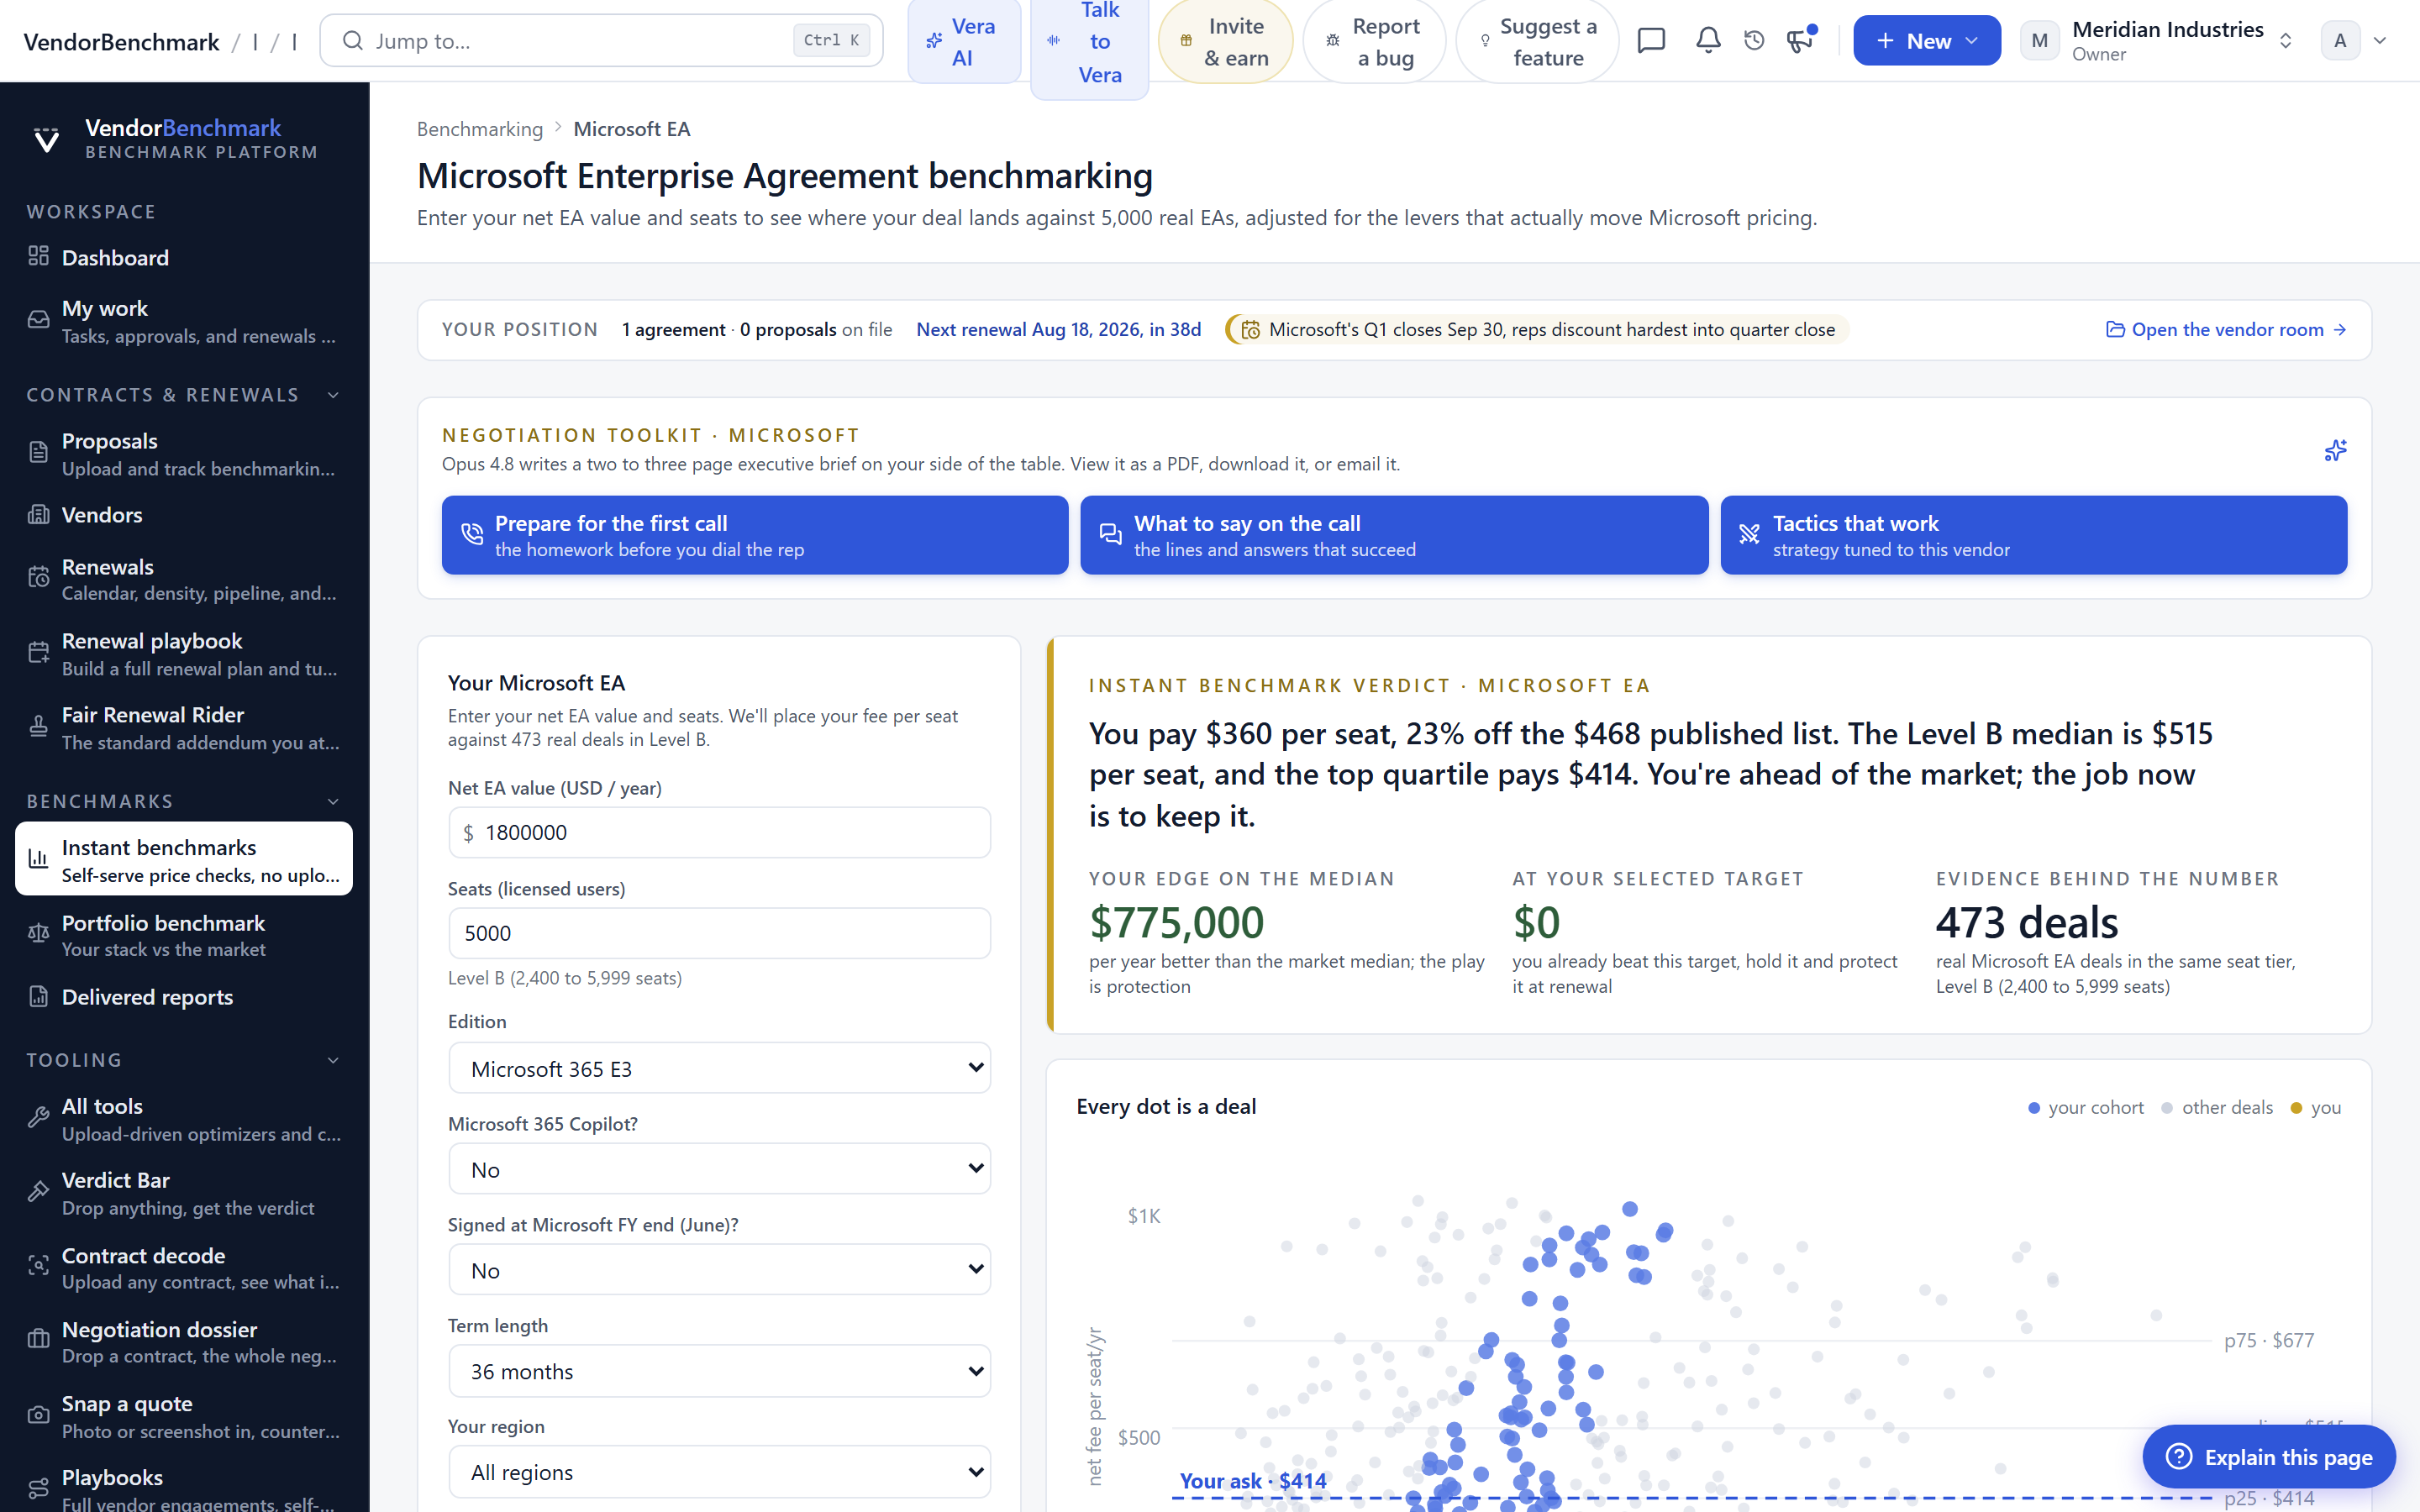This screenshot has width=2420, height=1512.
Task: Click the Explain this page button
Action: click(x=2269, y=1457)
